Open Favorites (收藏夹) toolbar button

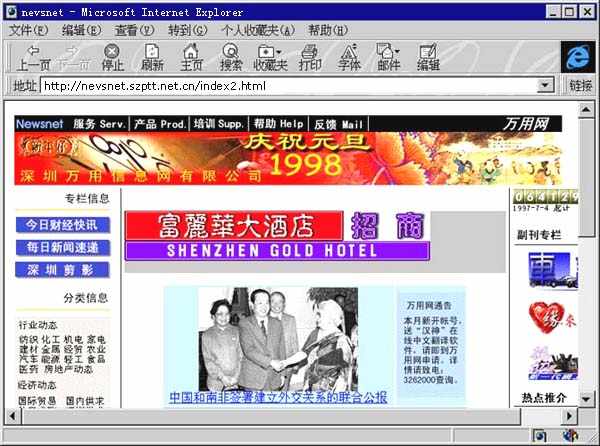tap(270, 57)
